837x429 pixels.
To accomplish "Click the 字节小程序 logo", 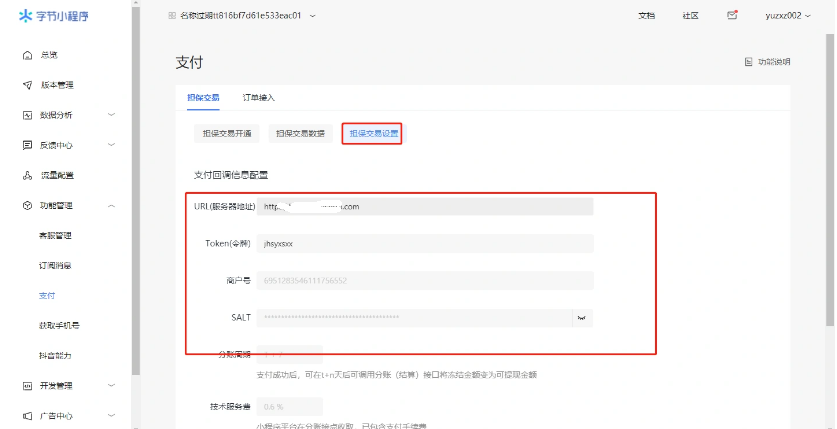I will pyautogui.click(x=53, y=16).
